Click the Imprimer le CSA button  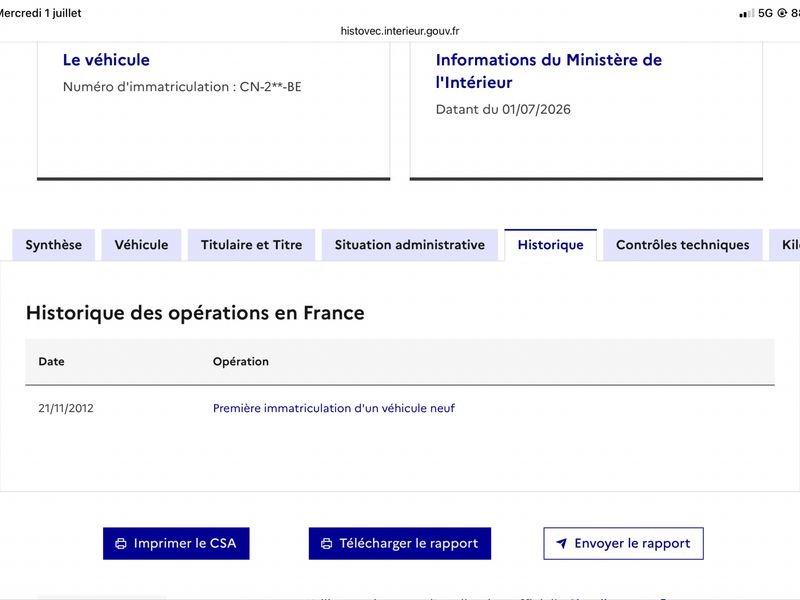point(176,543)
